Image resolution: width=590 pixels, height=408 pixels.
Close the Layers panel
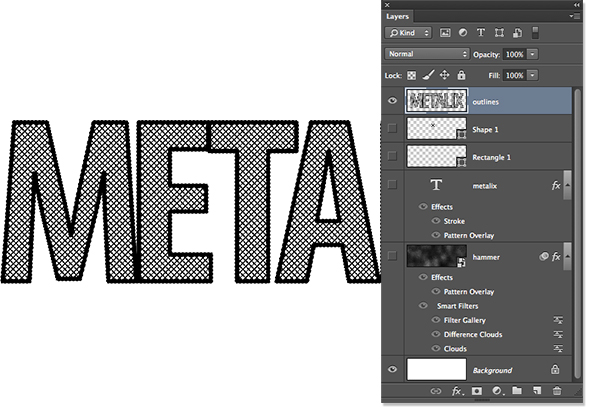(387, 5)
